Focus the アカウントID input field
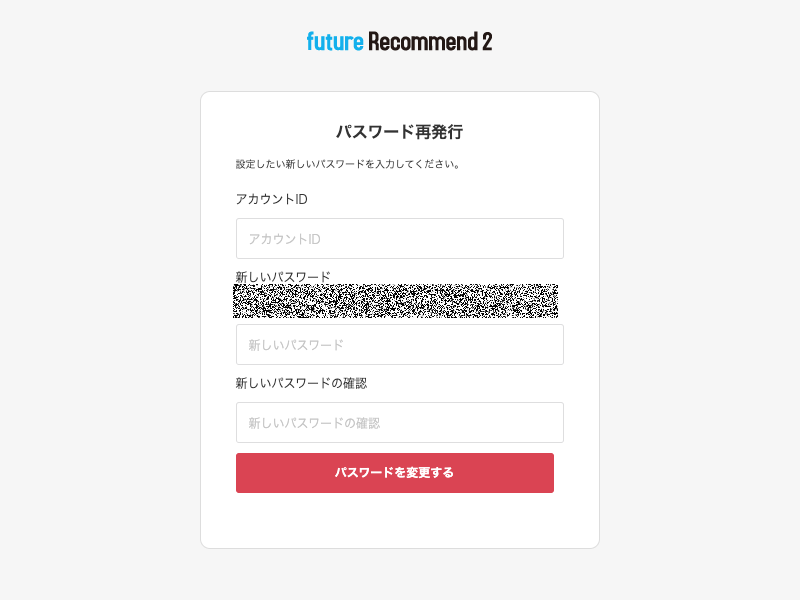 [399, 238]
